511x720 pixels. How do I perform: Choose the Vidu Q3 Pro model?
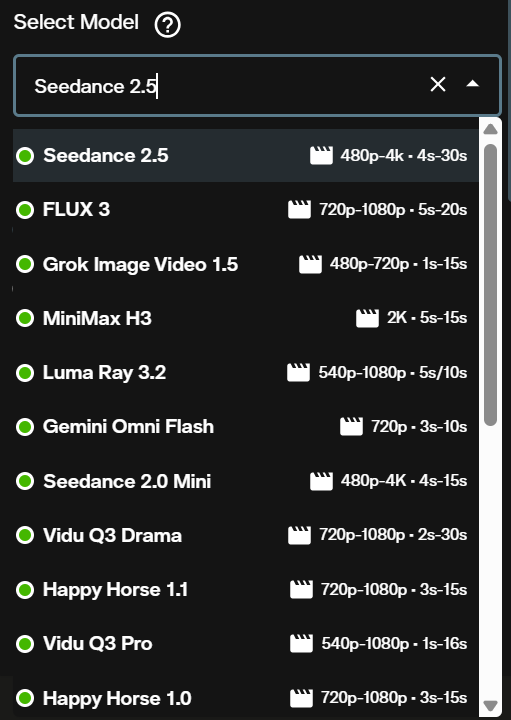(x=246, y=644)
